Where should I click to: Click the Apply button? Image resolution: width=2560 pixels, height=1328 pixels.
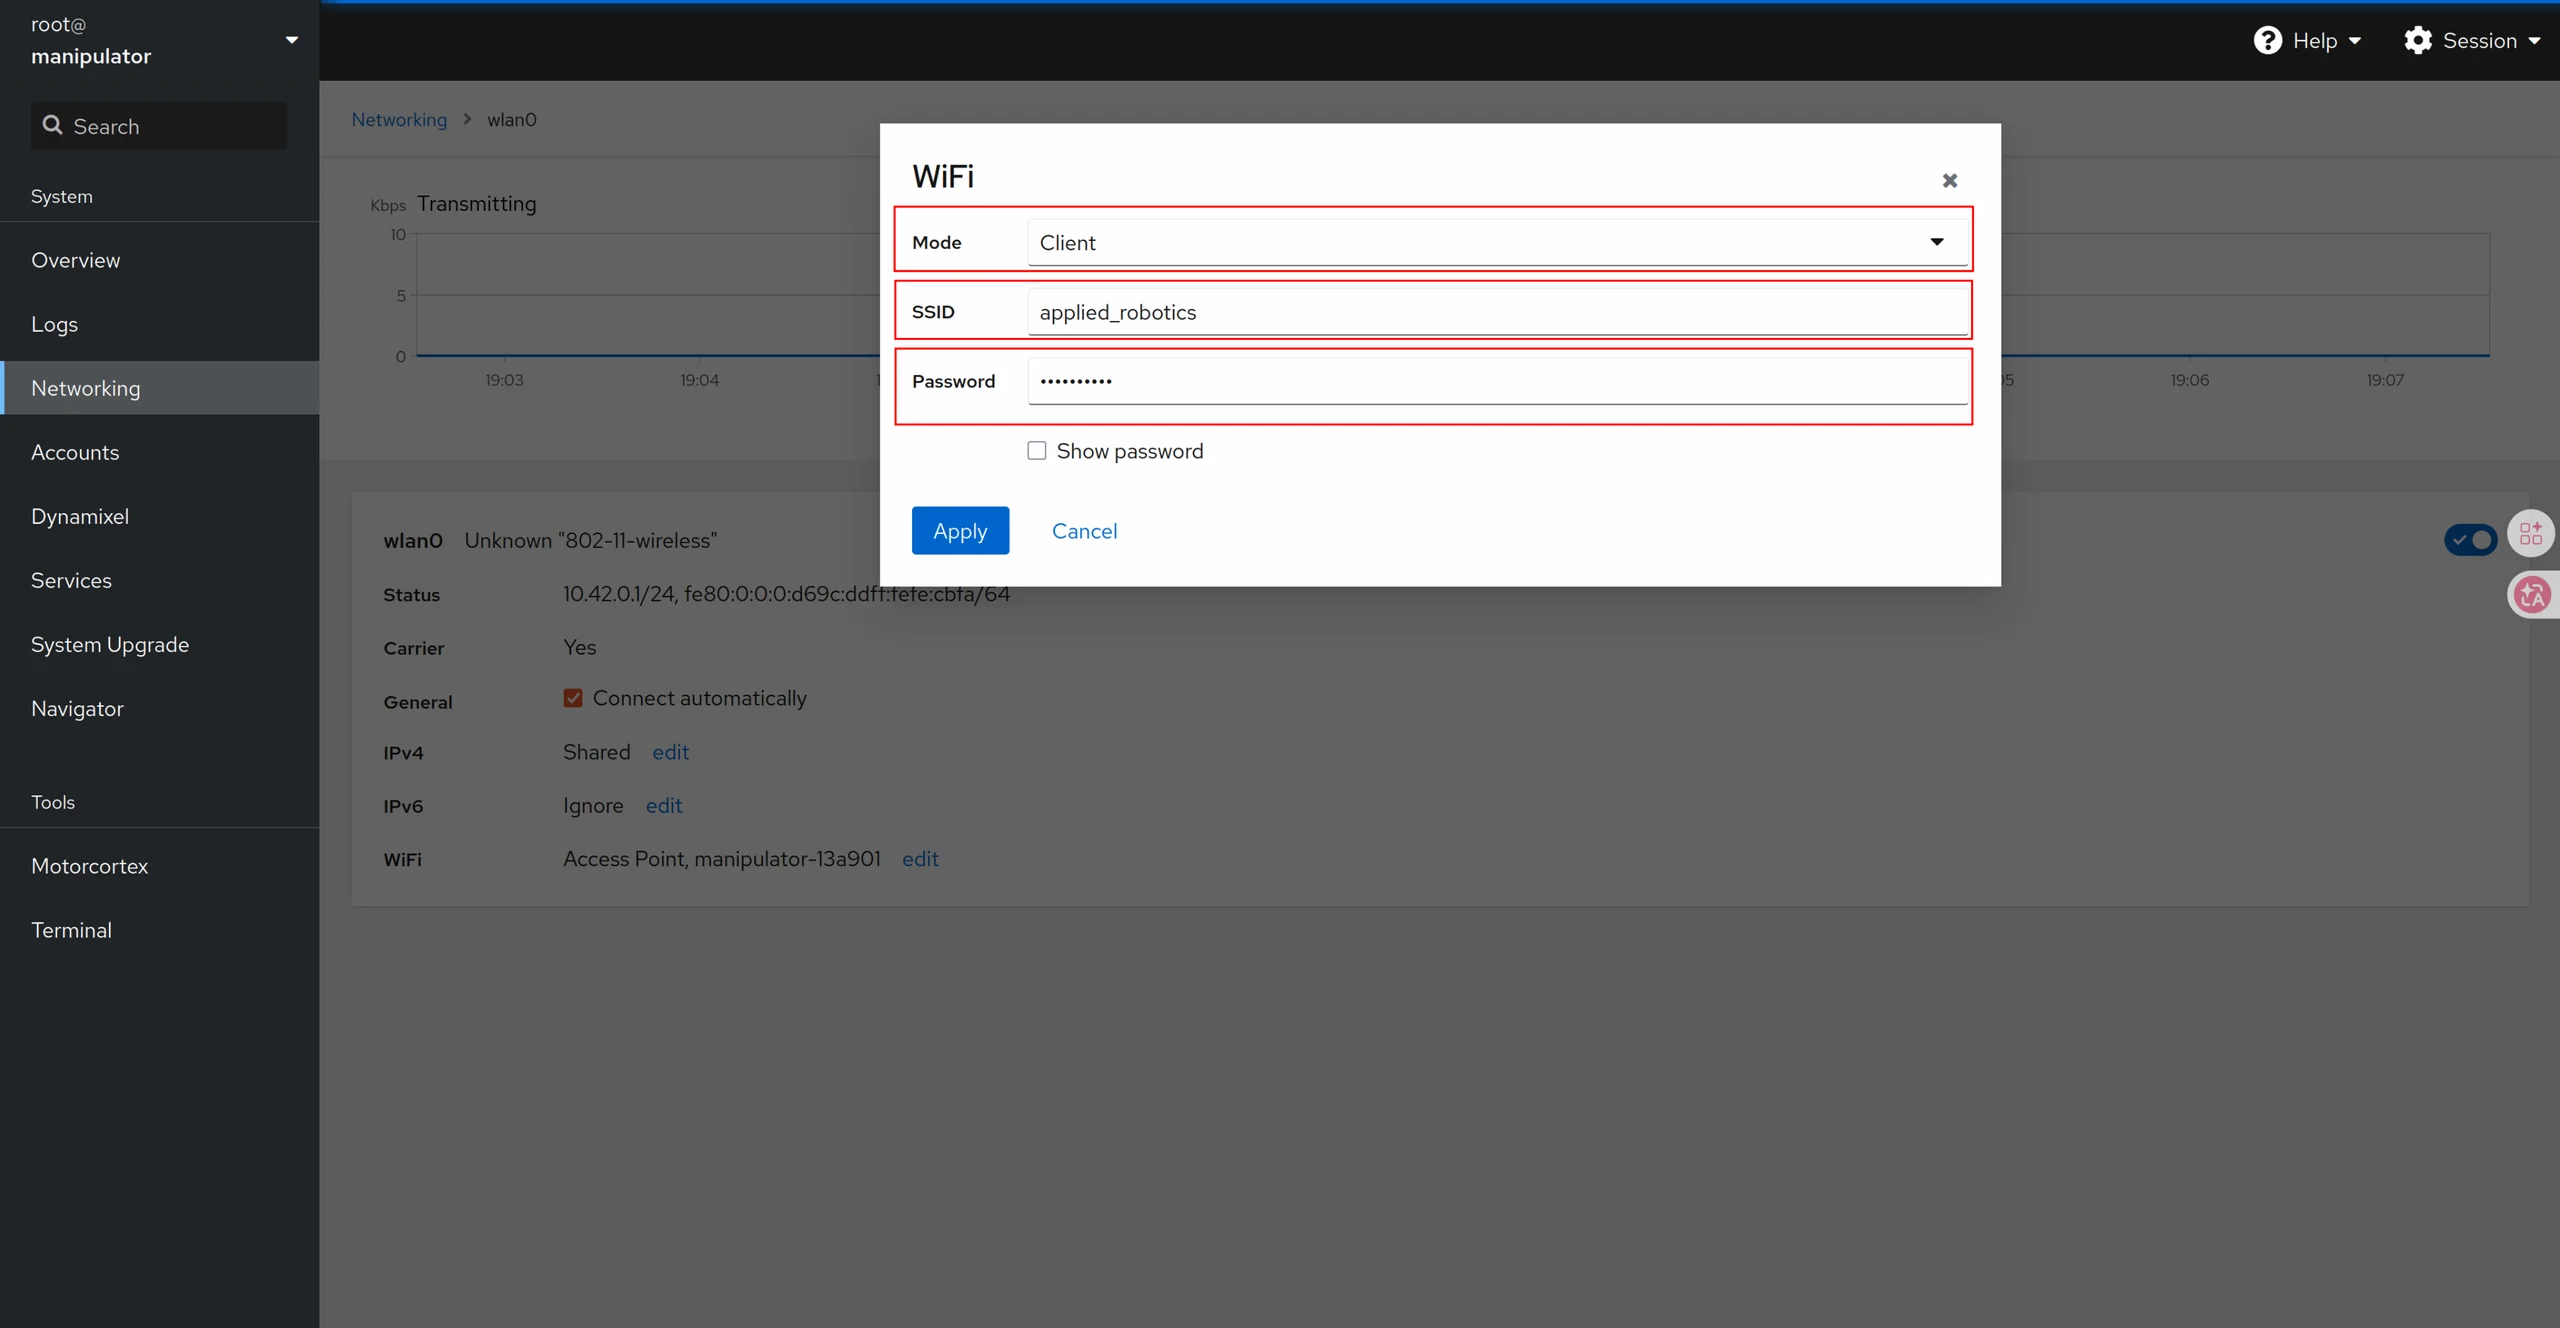[x=960, y=531]
